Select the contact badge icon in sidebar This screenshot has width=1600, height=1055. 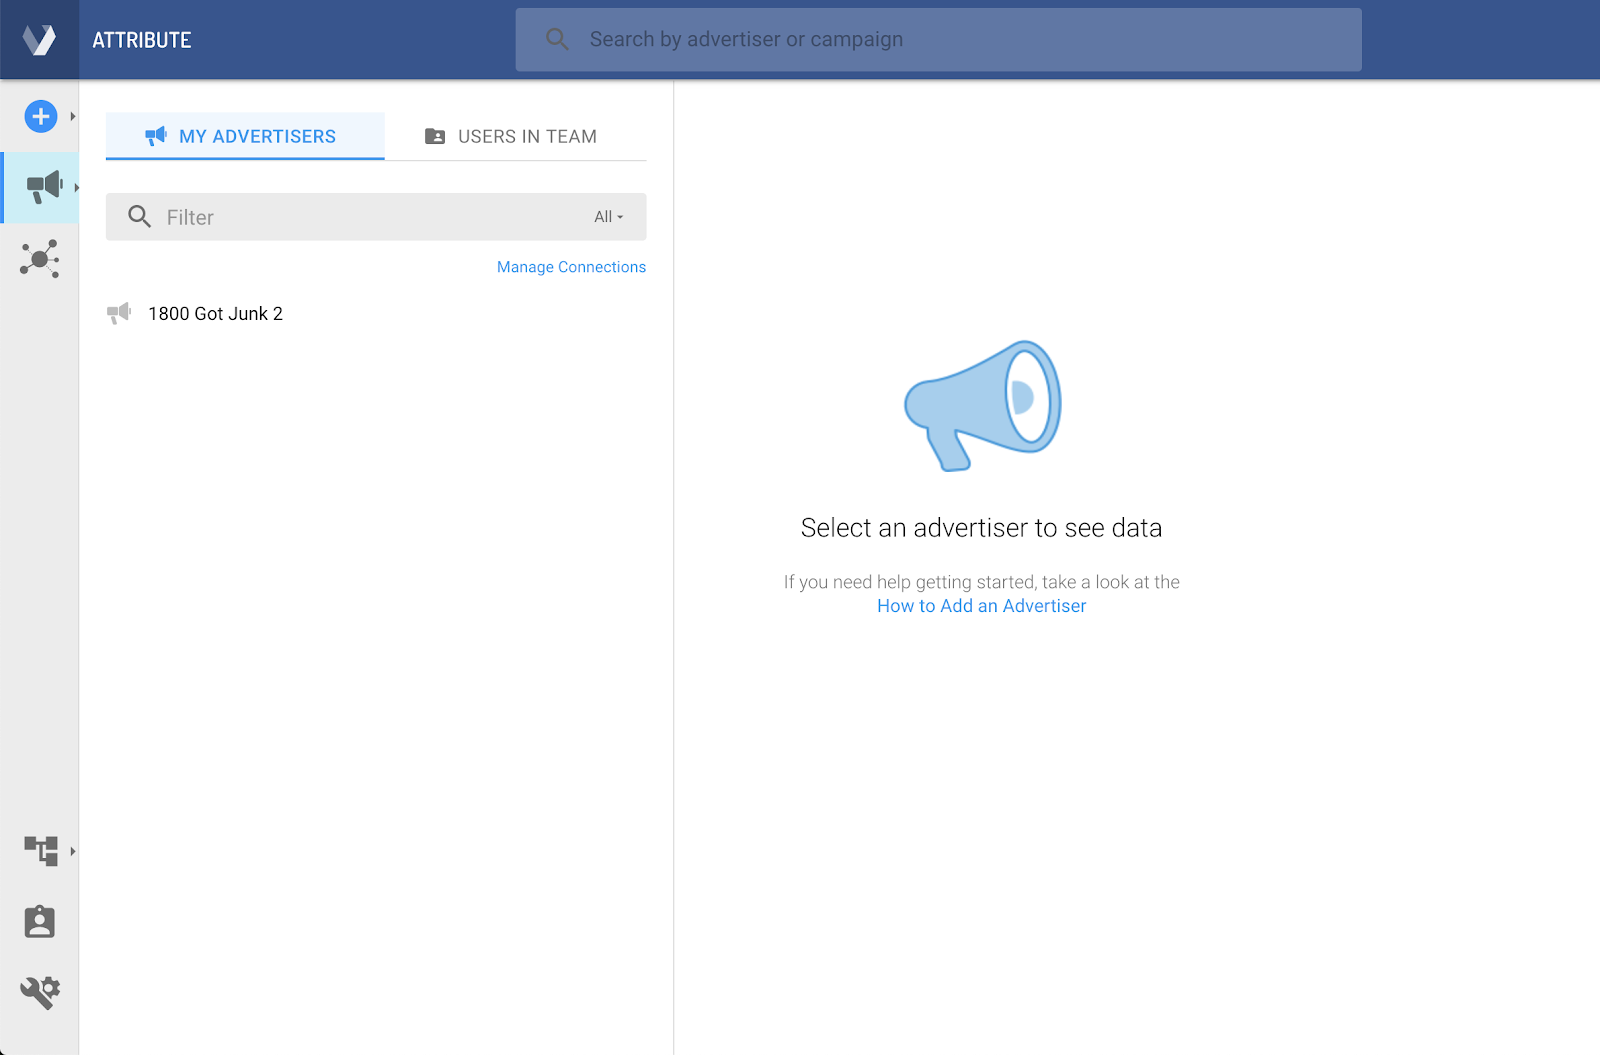[x=39, y=921]
